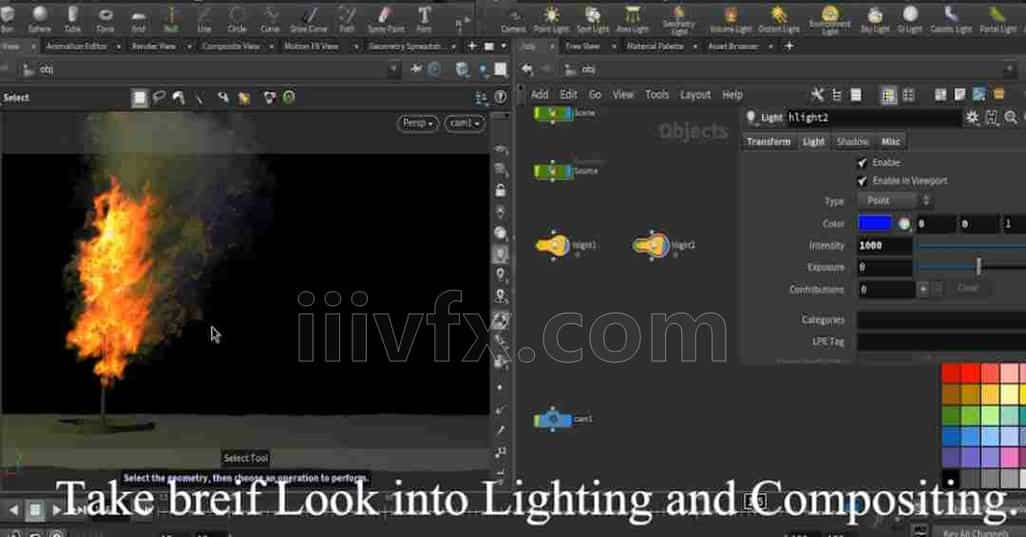Open Animation Editor tab dropdown arrow
The width and height of the screenshot is (1026, 537).
[x=118, y=46]
